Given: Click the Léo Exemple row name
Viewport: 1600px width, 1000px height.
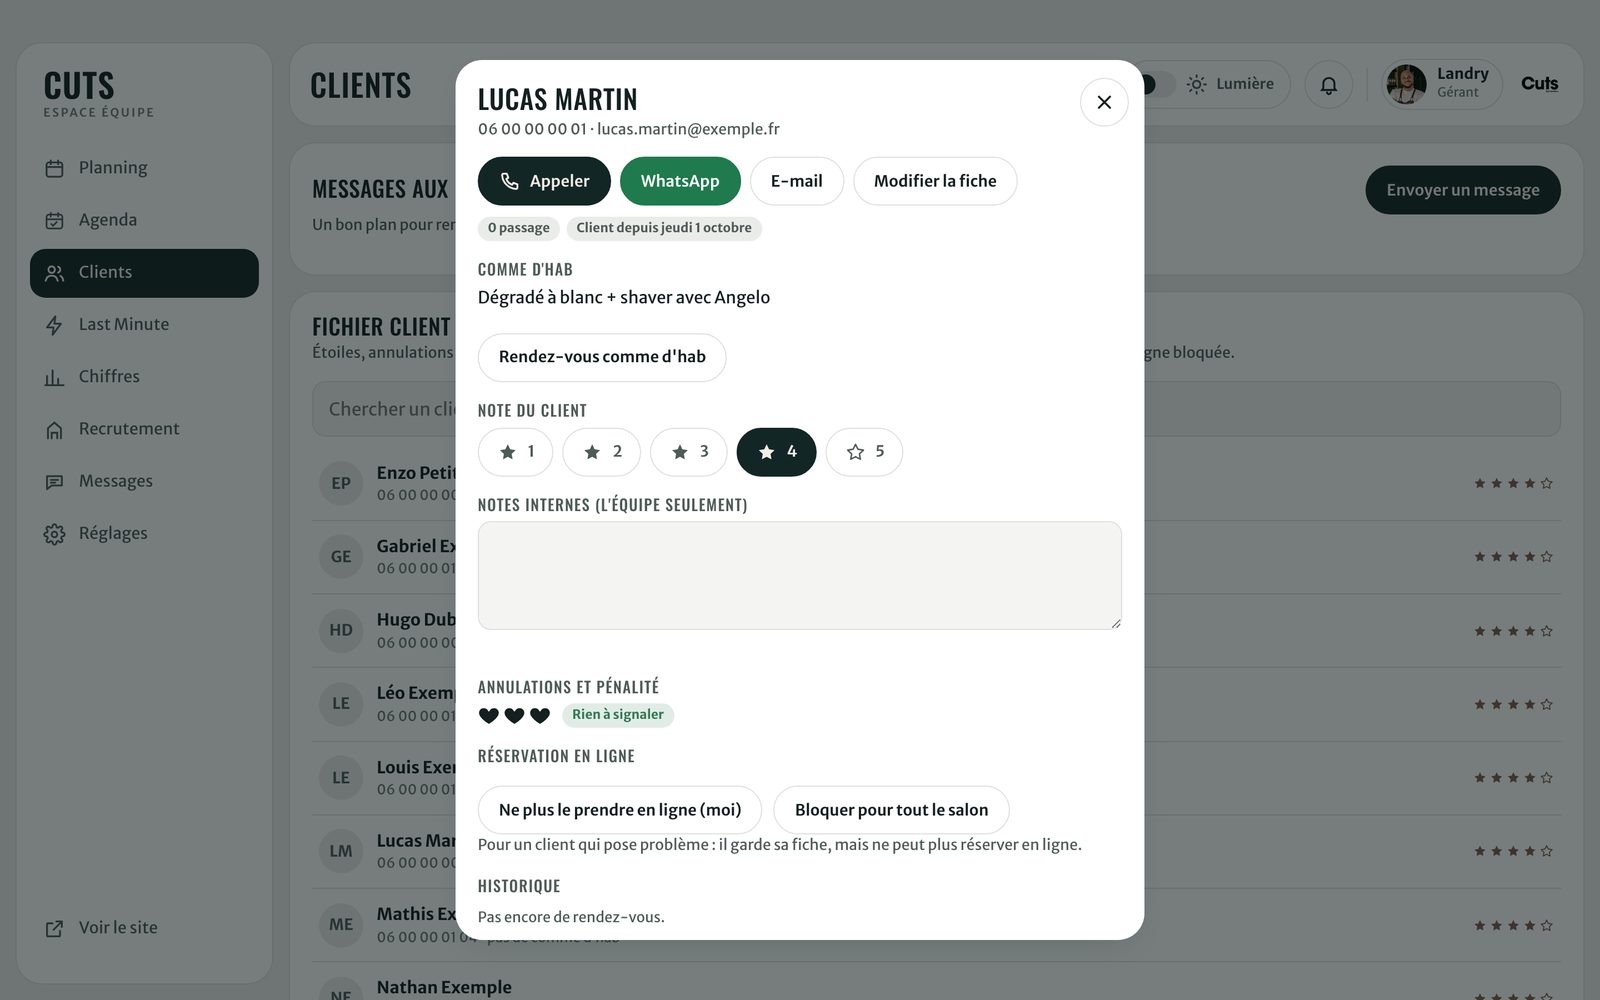Looking at the screenshot, I should (x=415, y=693).
